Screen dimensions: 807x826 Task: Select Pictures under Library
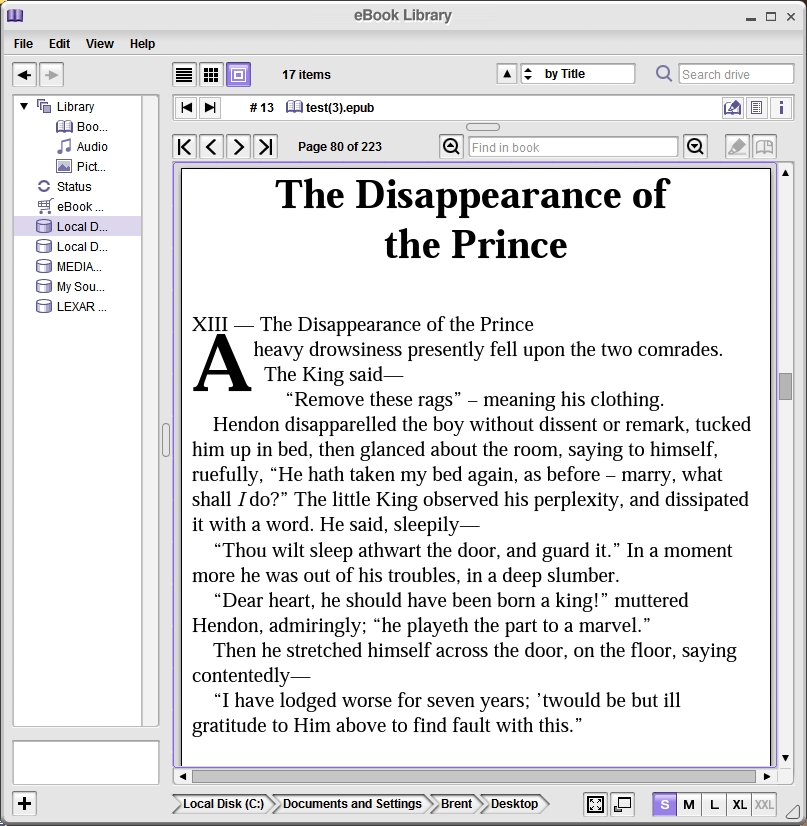(81, 166)
